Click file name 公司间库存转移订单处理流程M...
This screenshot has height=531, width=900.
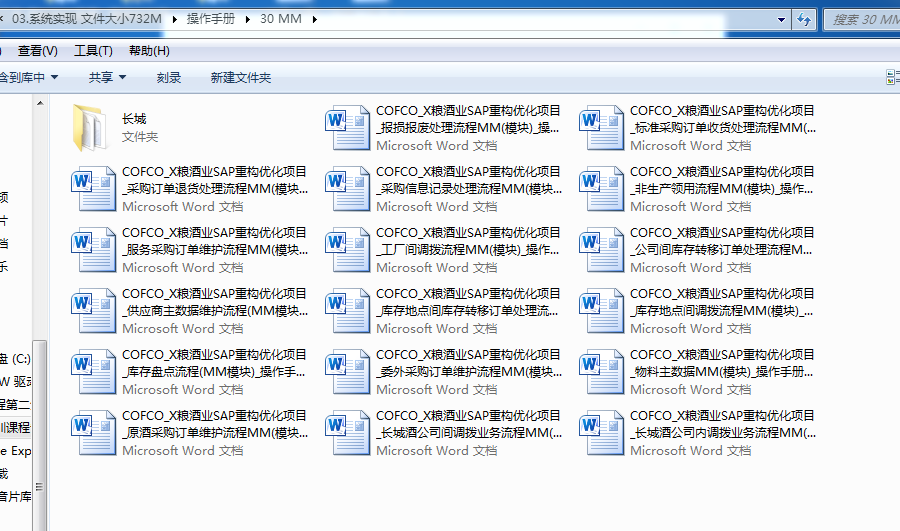click(721, 249)
